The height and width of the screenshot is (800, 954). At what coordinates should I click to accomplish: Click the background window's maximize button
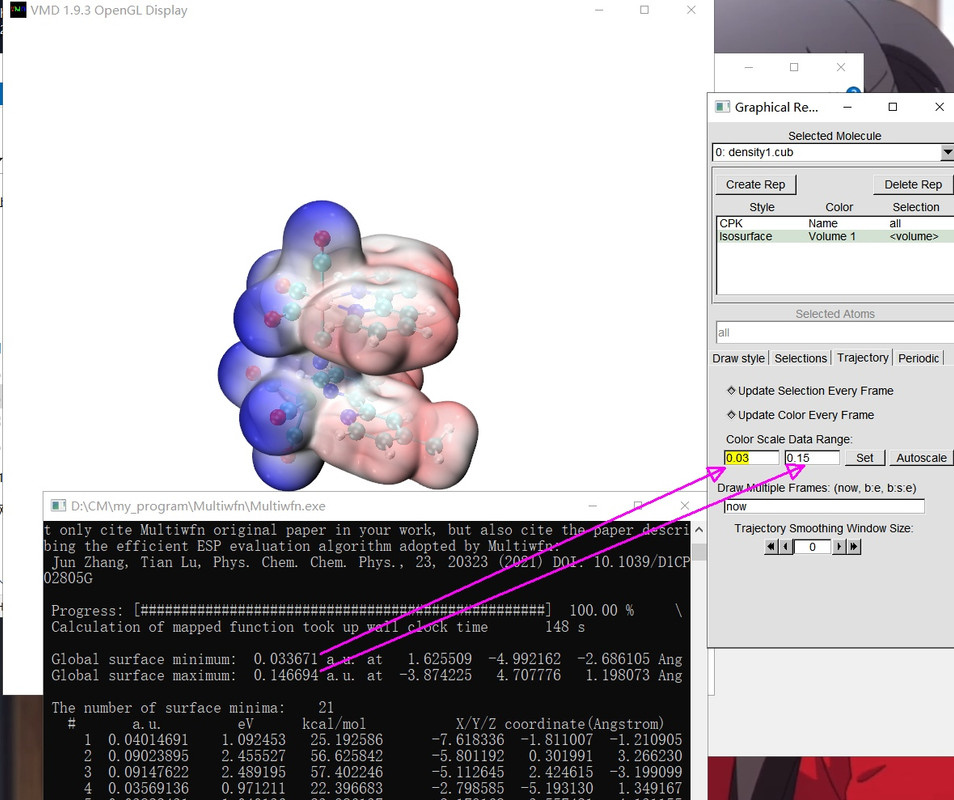[794, 67]
